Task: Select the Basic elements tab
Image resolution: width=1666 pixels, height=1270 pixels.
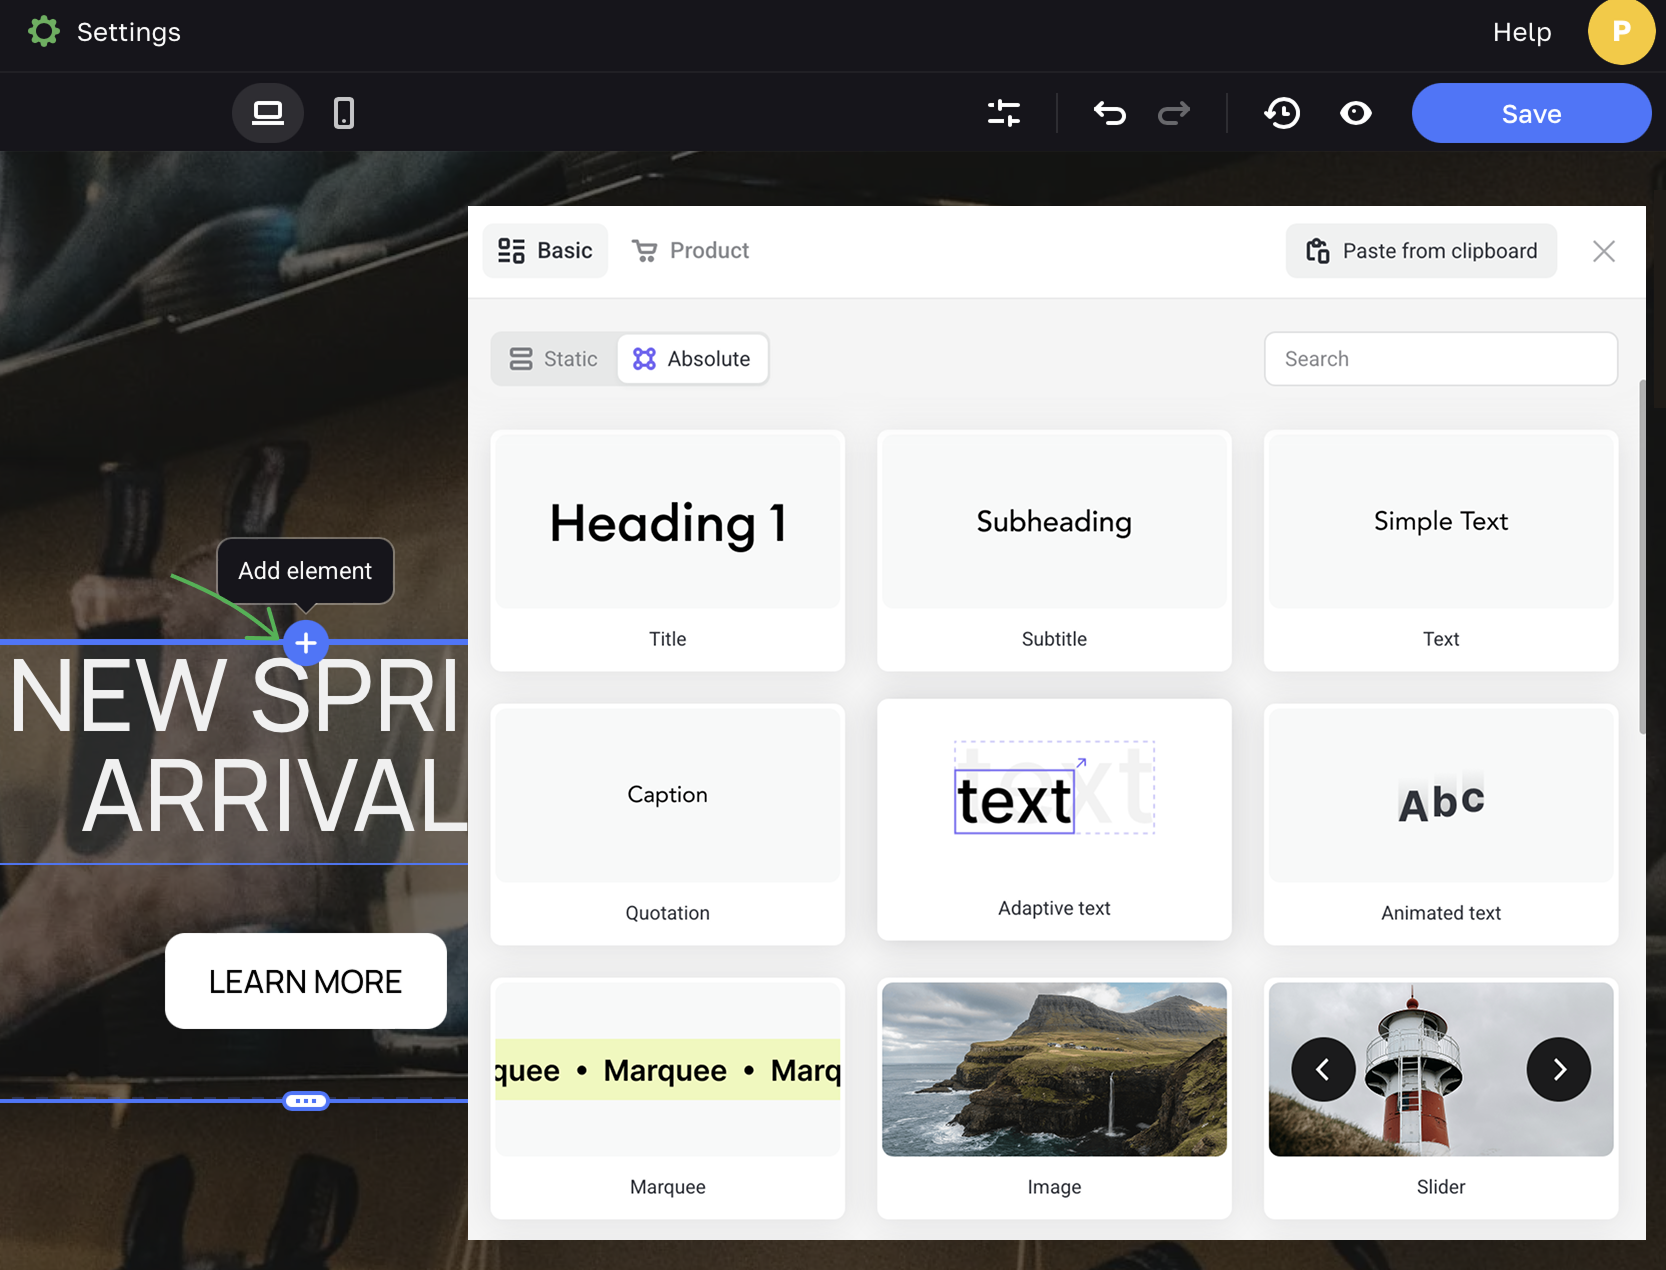Action: click(546, 251)
